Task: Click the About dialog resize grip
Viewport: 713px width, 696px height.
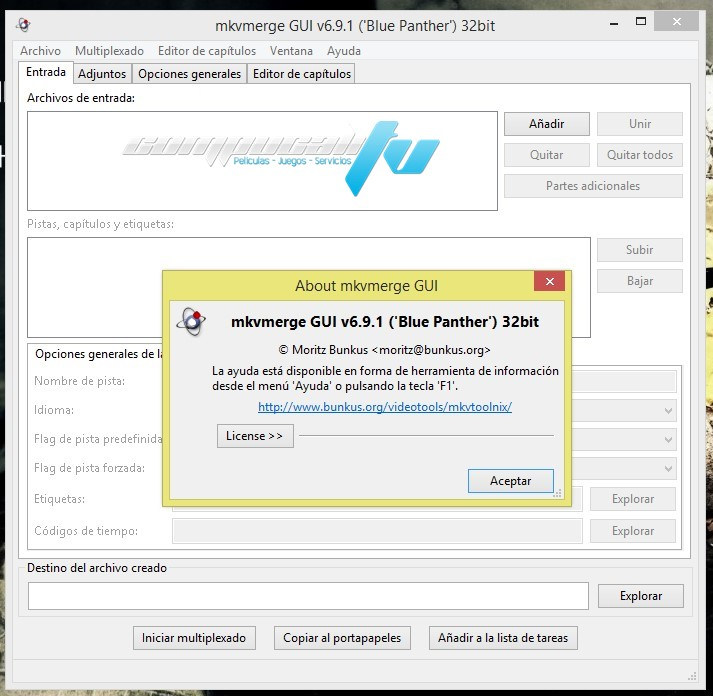Action: pos(557,494)
